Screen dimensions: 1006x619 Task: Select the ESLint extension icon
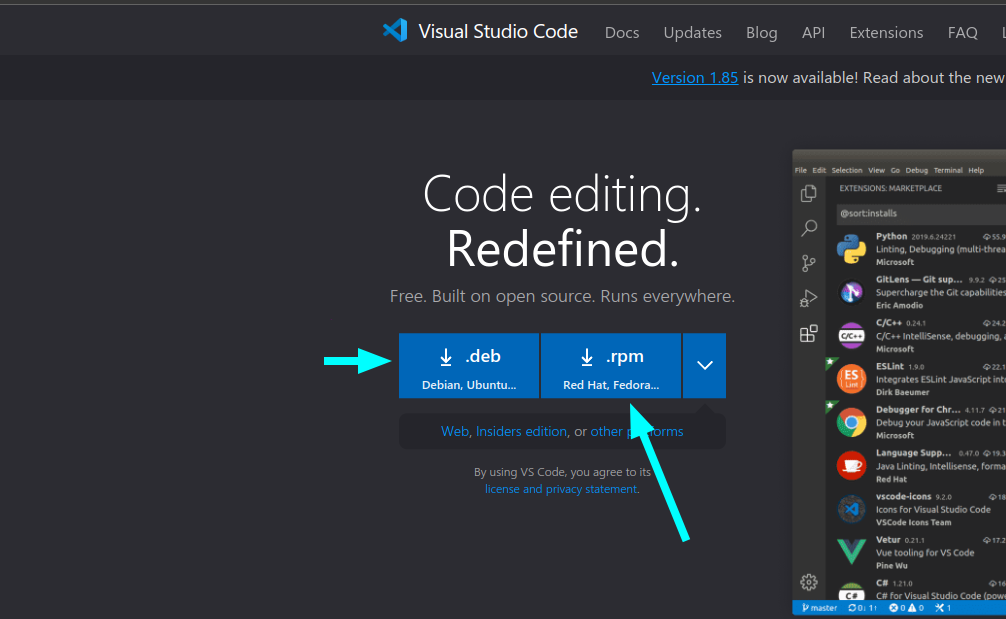(851, 378)
